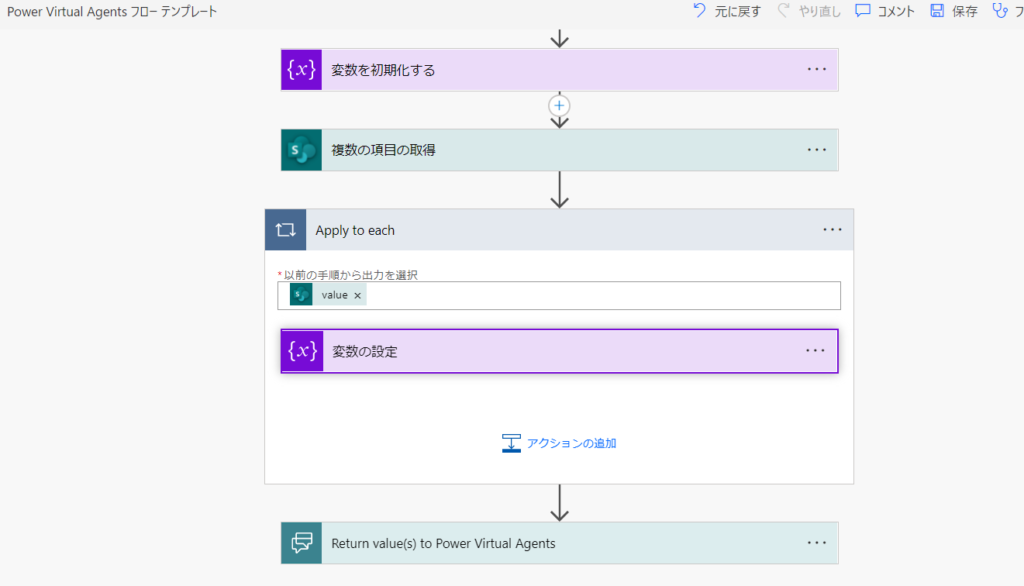Click the add action icon beside アクションの追加
This screenshot has height=586, width=1024.
[x=511, y=443]
